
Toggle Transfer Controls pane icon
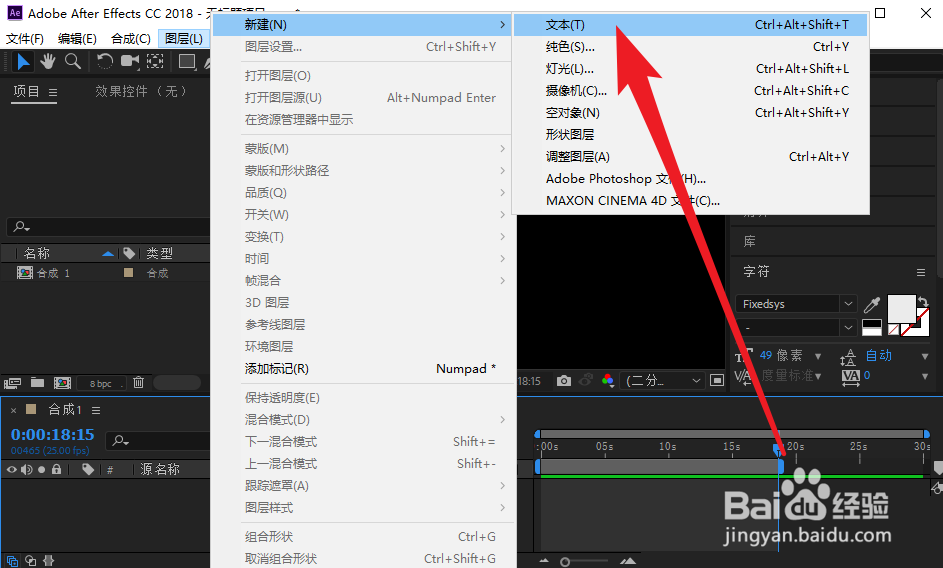point(31,561)
